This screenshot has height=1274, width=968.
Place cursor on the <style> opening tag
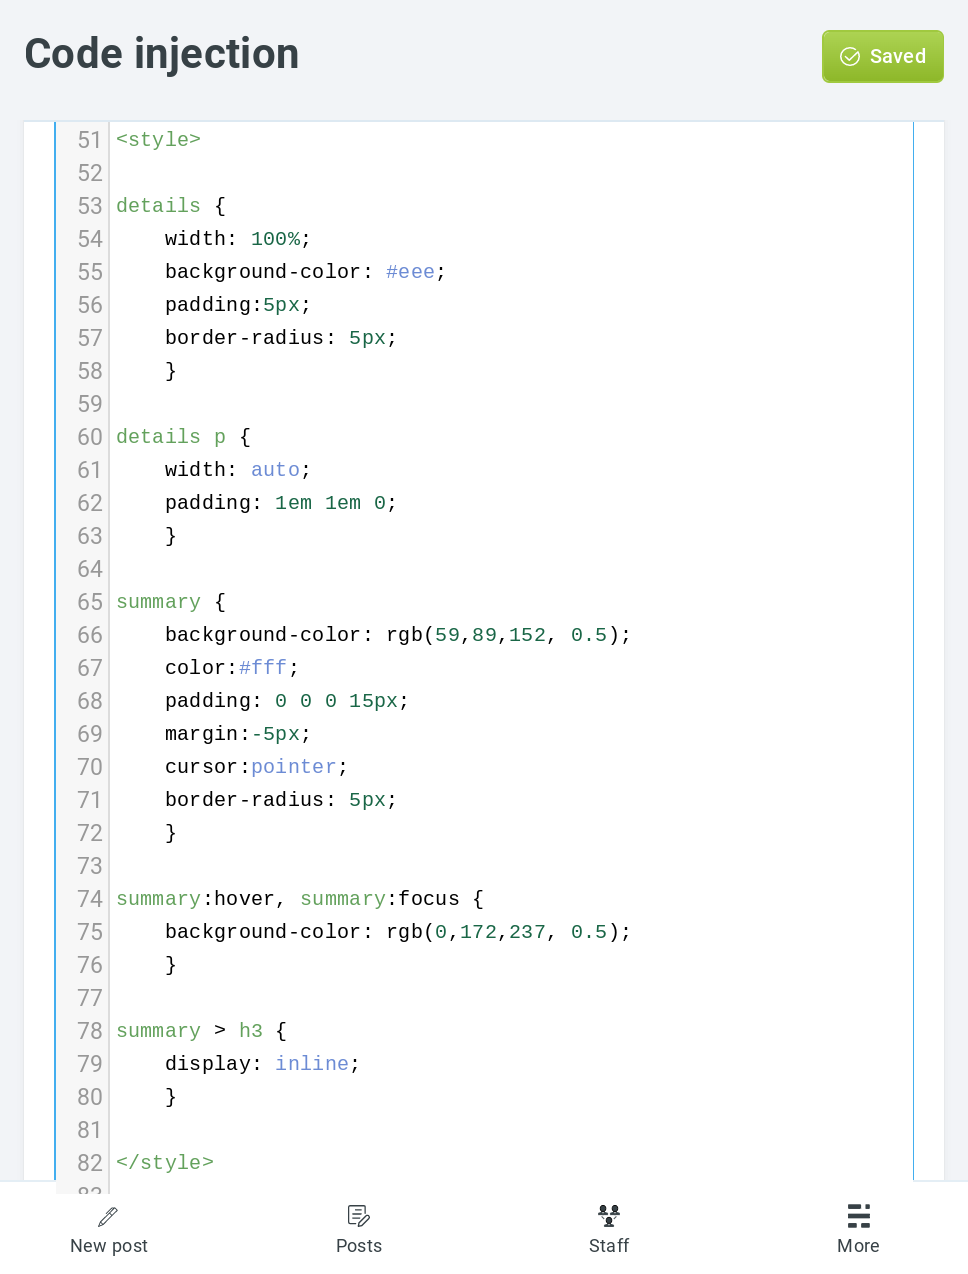(158, 140)
